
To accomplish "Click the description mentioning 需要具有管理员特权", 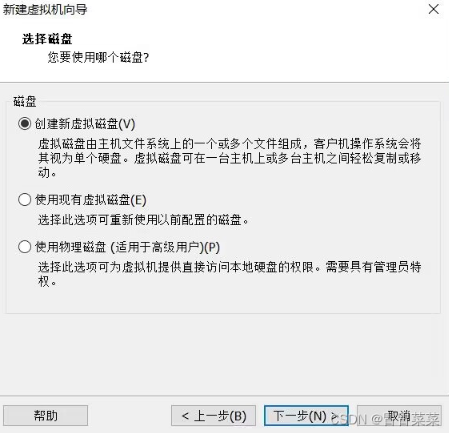I will pyautogui.click(x=229, y=274).
